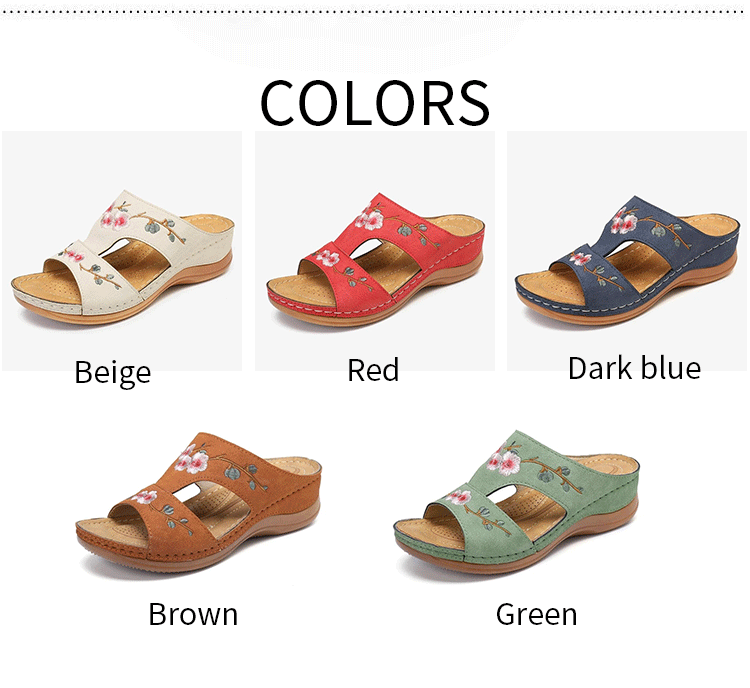Click the COLORS heading

click(x=375, y=103)
